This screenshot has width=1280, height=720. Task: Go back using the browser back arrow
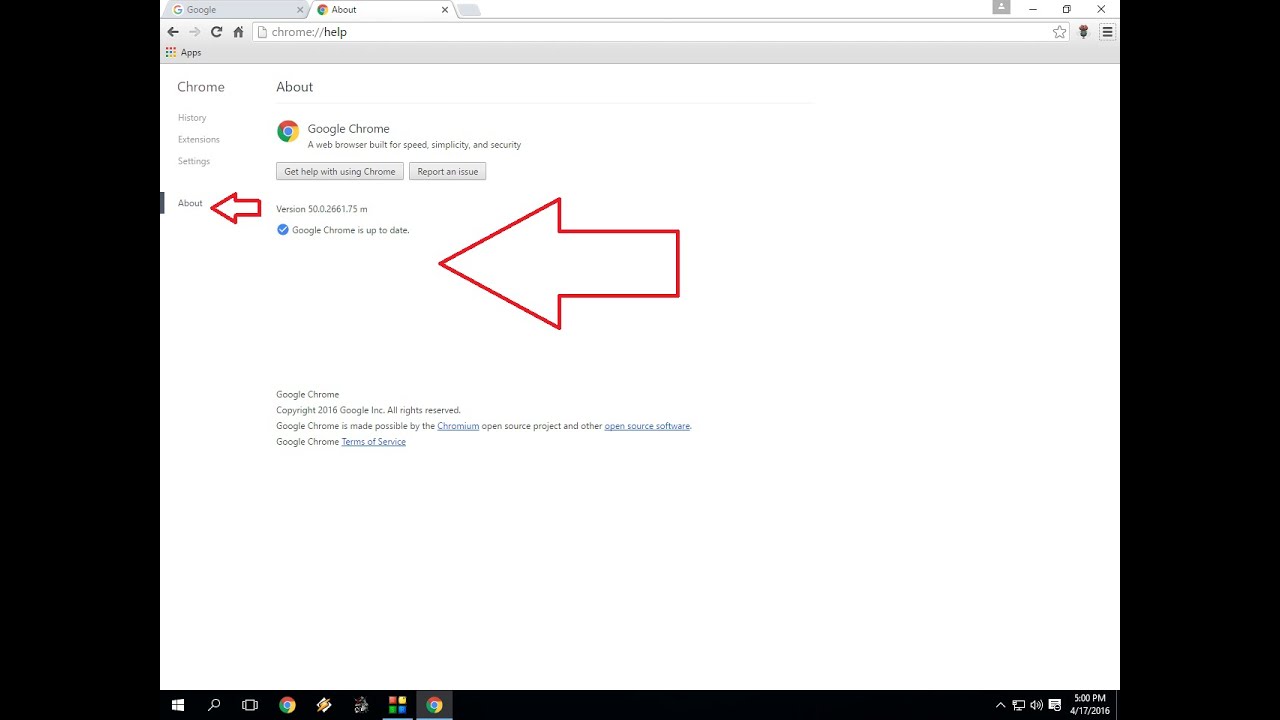pos(173,32)
